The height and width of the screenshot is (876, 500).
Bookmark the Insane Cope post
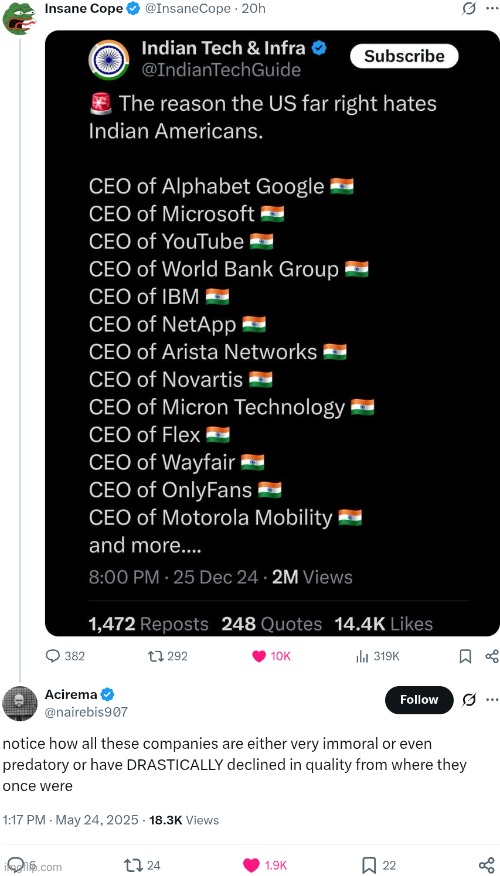pyautogui.click(x=465, y=656)
